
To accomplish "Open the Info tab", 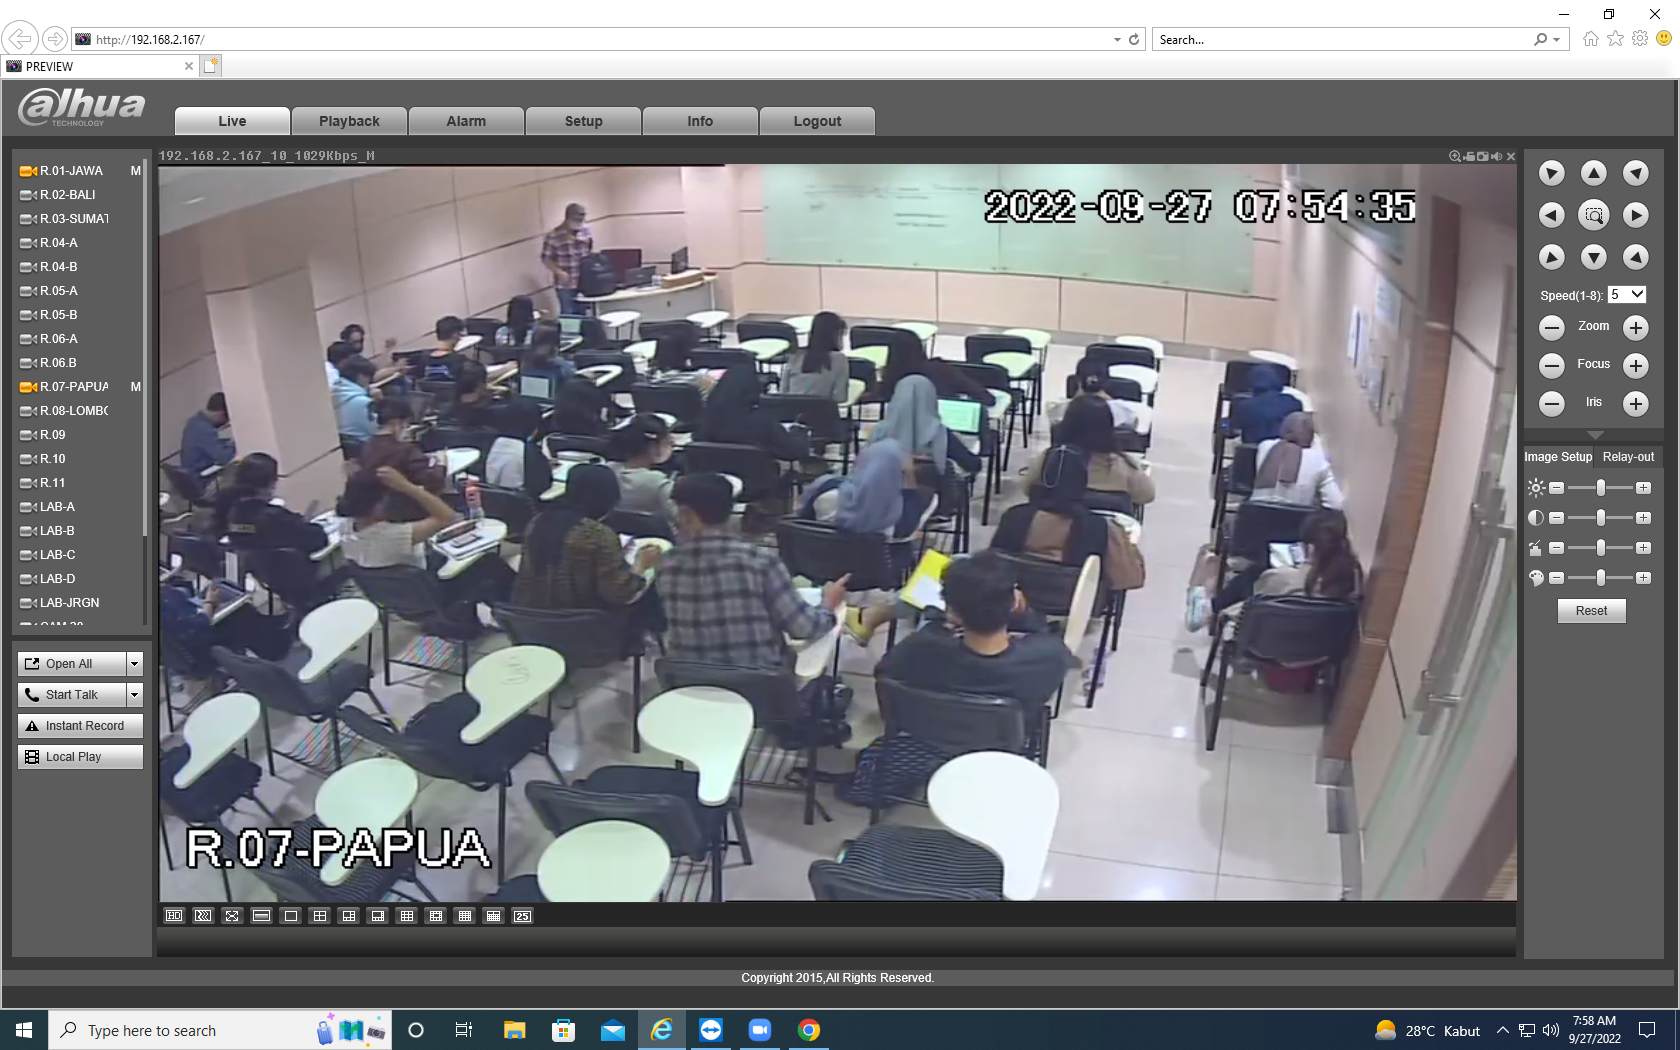I will pyautogui.click(x=700, y=121).
